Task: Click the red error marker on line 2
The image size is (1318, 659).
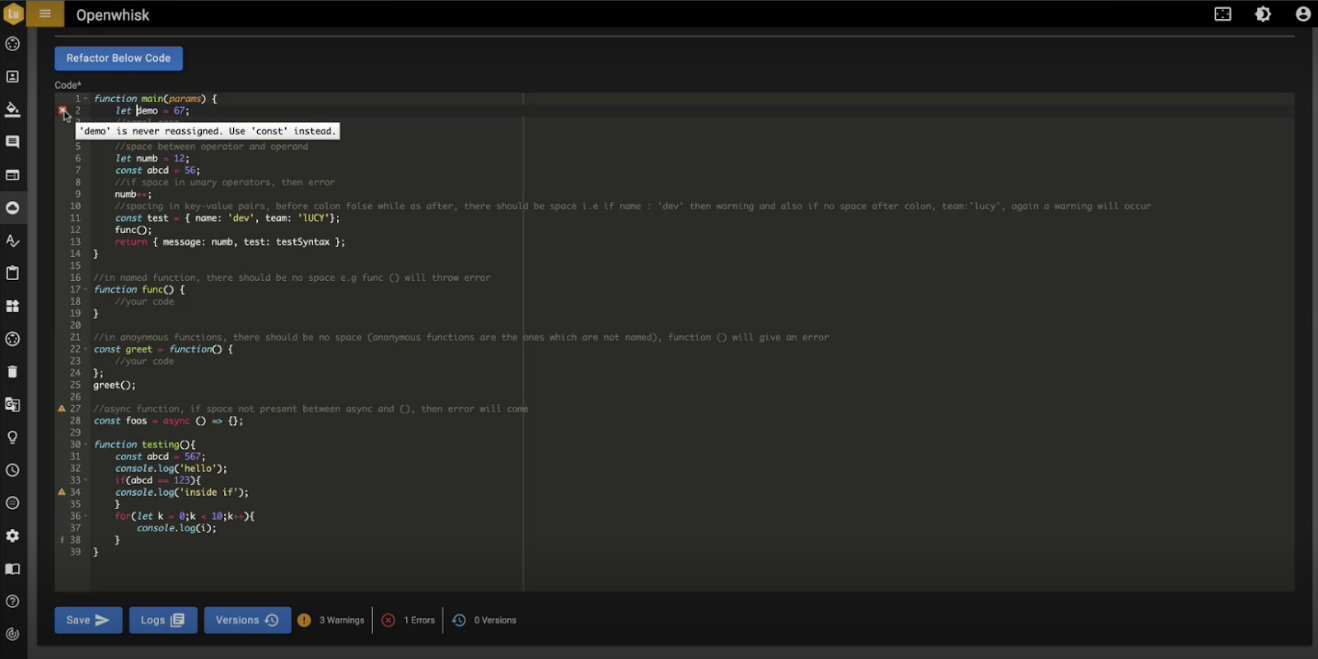Action: tap(62, 110)
